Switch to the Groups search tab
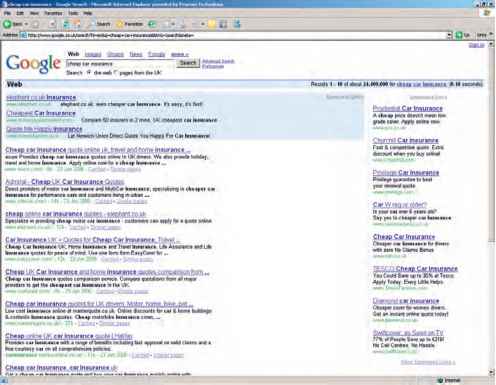 tap(115, 54)
